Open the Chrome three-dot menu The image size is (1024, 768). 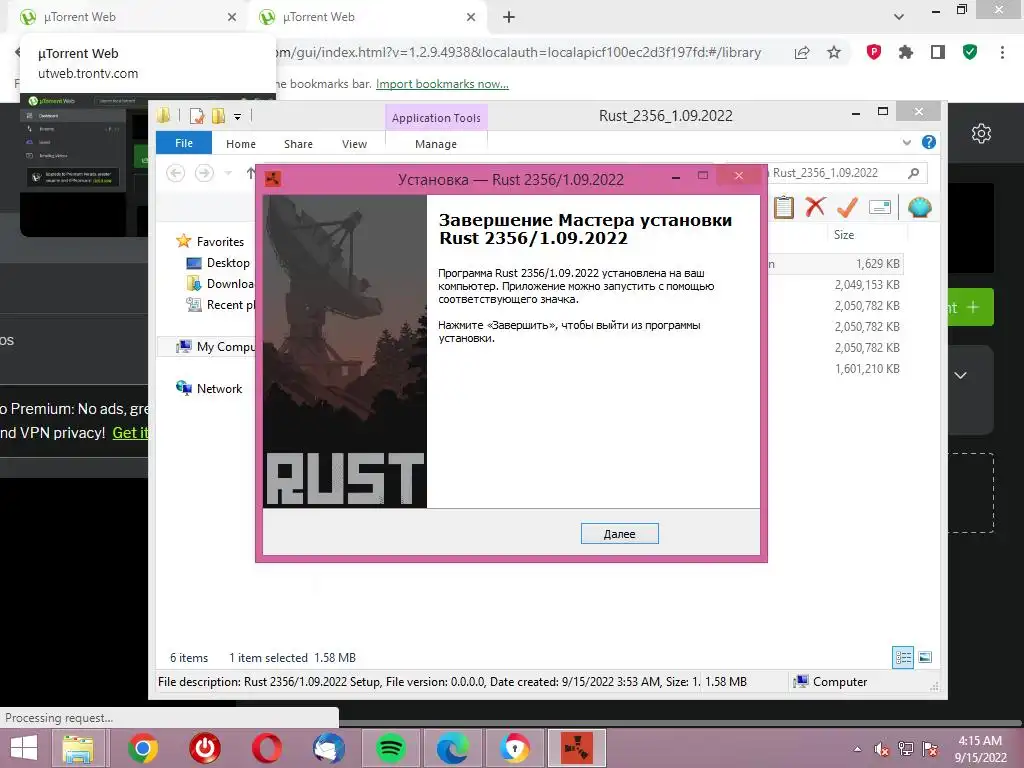coord(1002,52)
